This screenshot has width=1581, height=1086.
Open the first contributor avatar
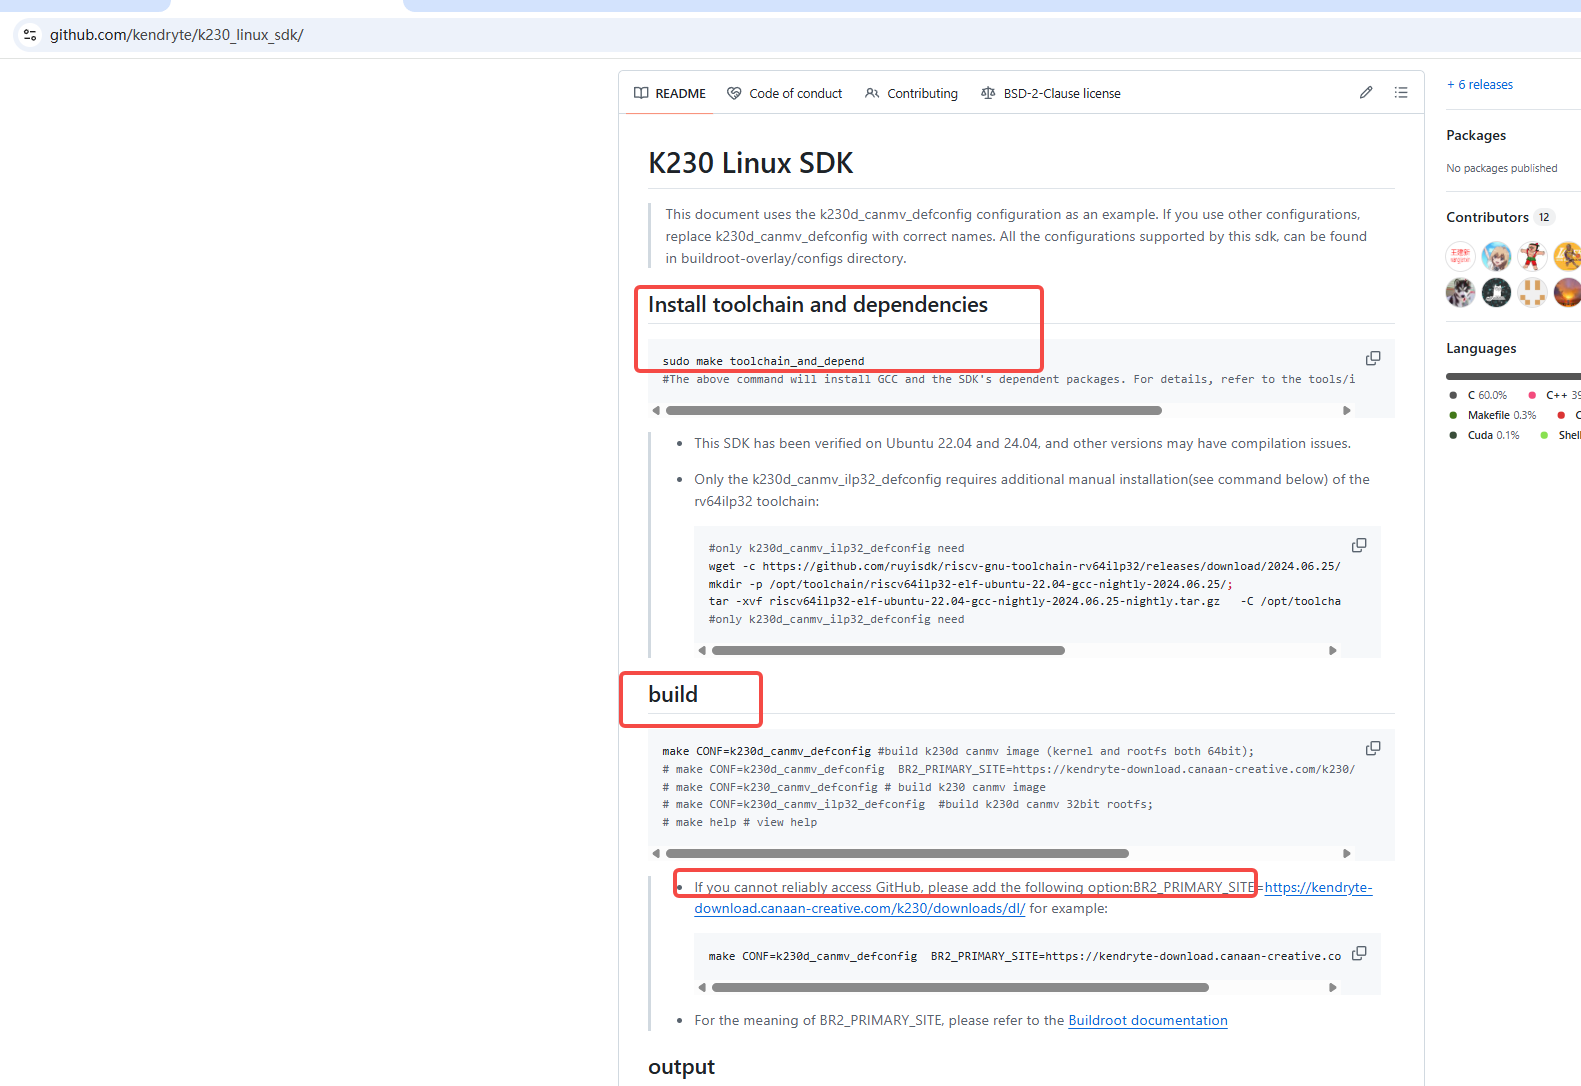[1460, 256]
